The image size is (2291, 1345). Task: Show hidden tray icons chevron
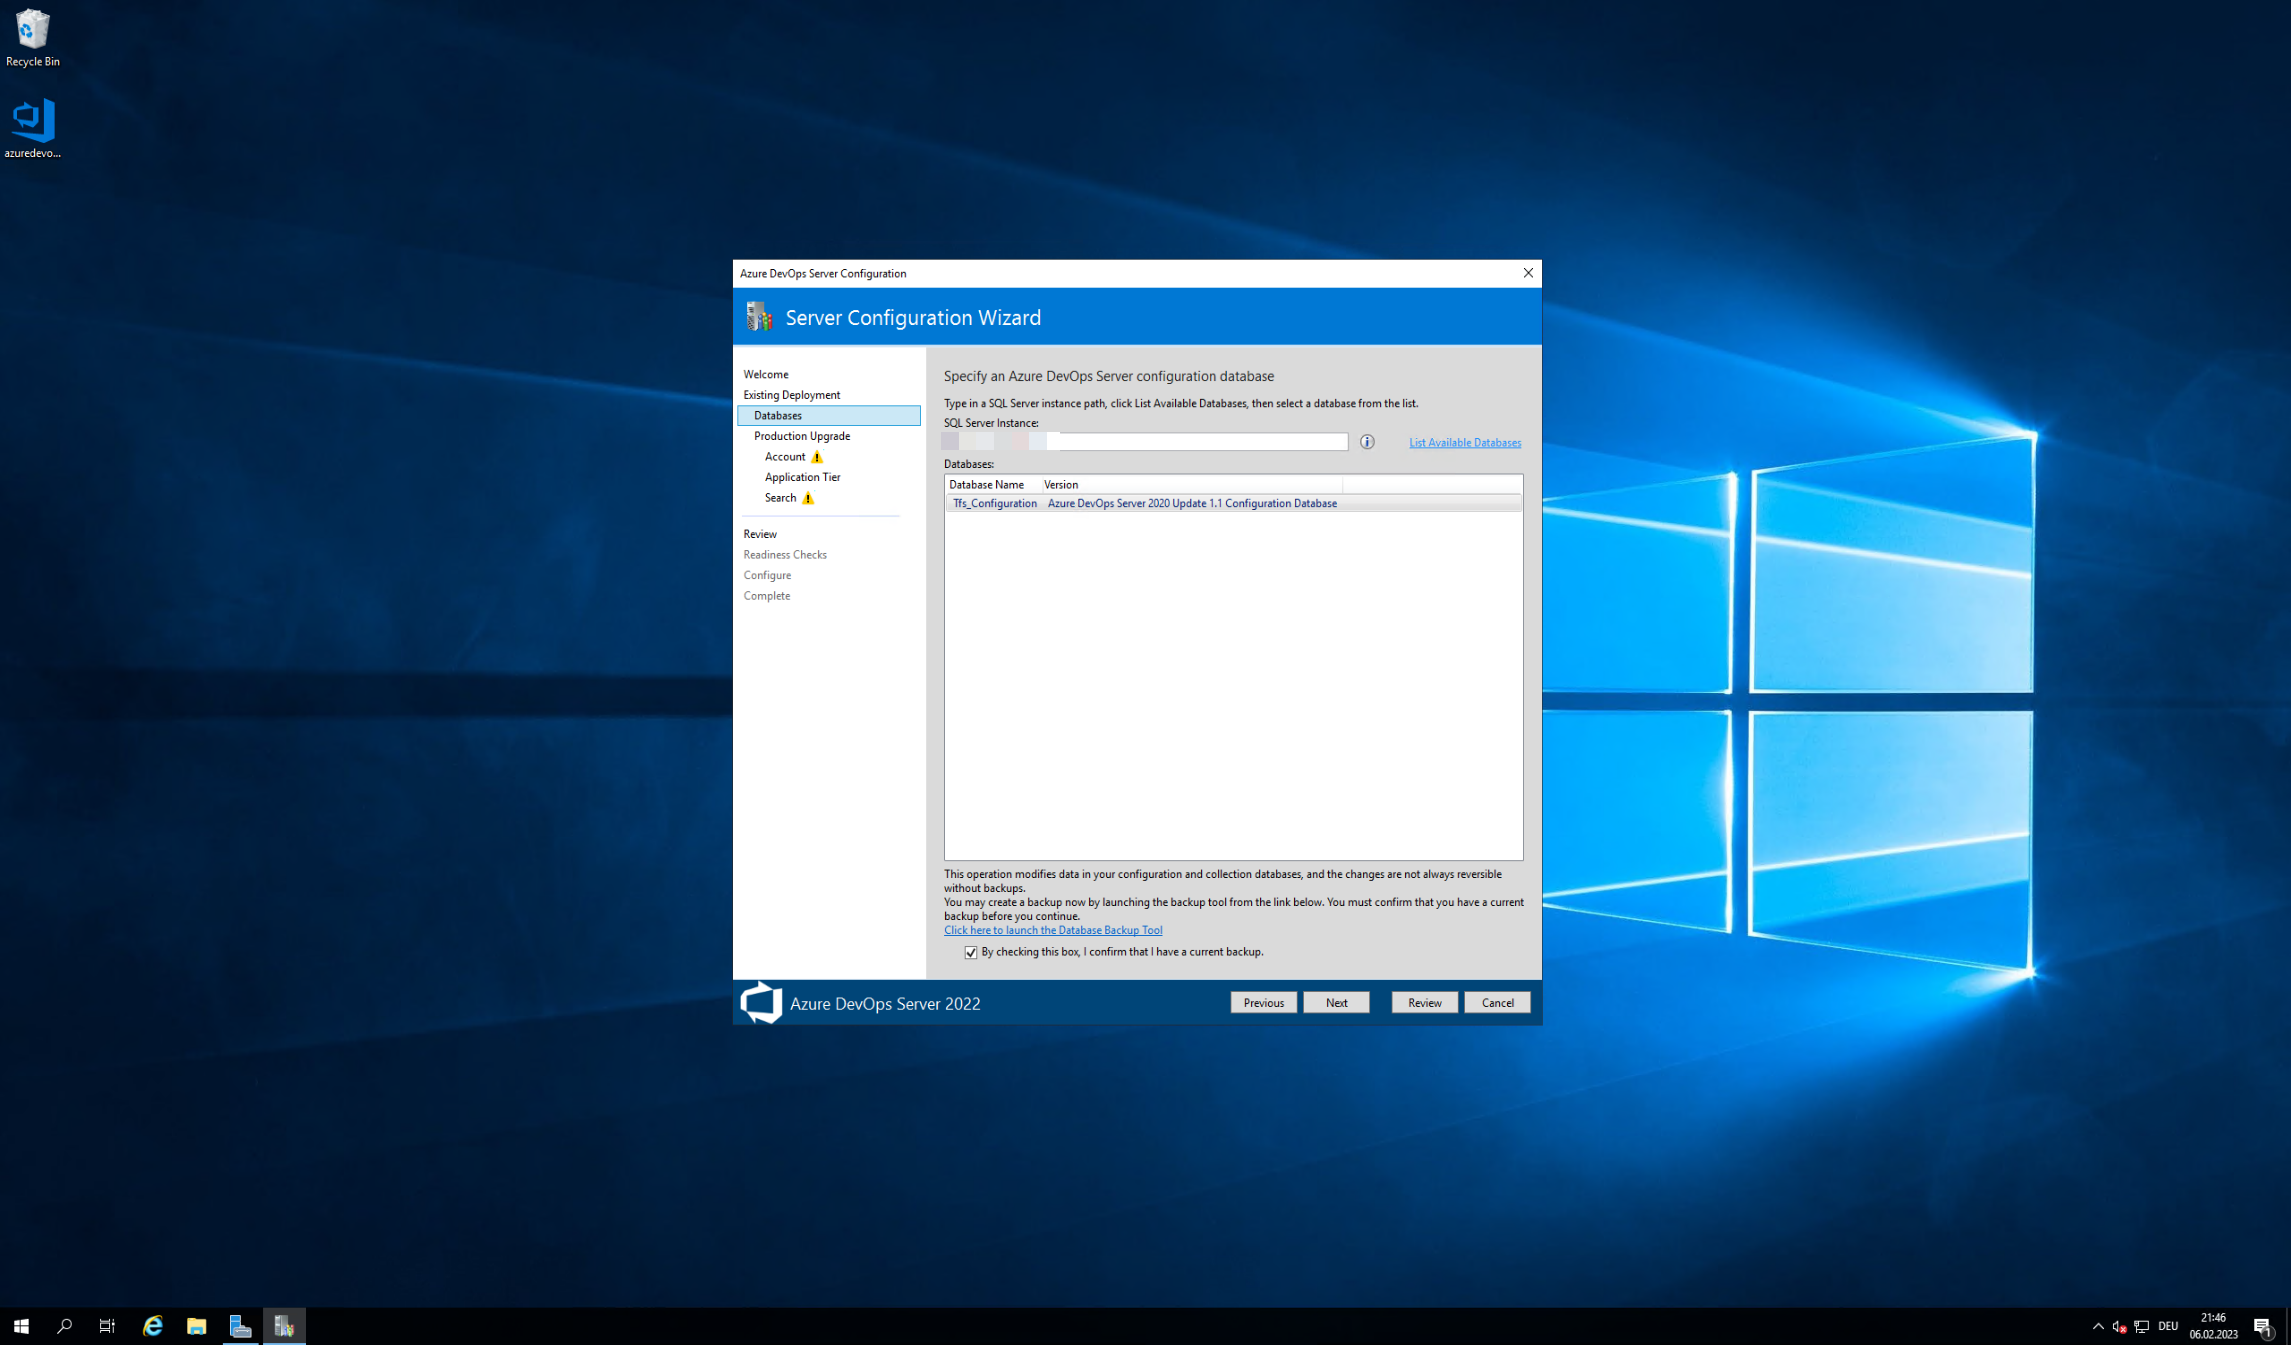coord(2098,1327)
